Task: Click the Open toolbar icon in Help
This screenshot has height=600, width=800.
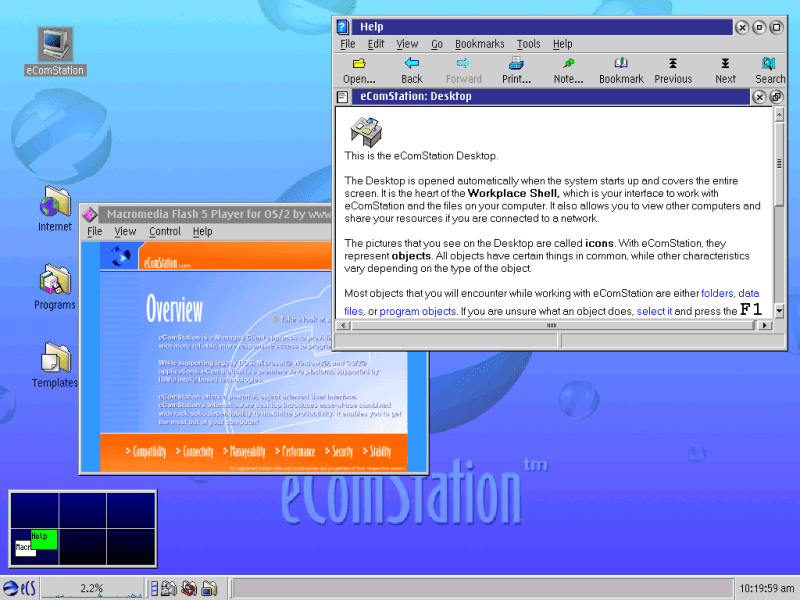Action: pos(359,69)
